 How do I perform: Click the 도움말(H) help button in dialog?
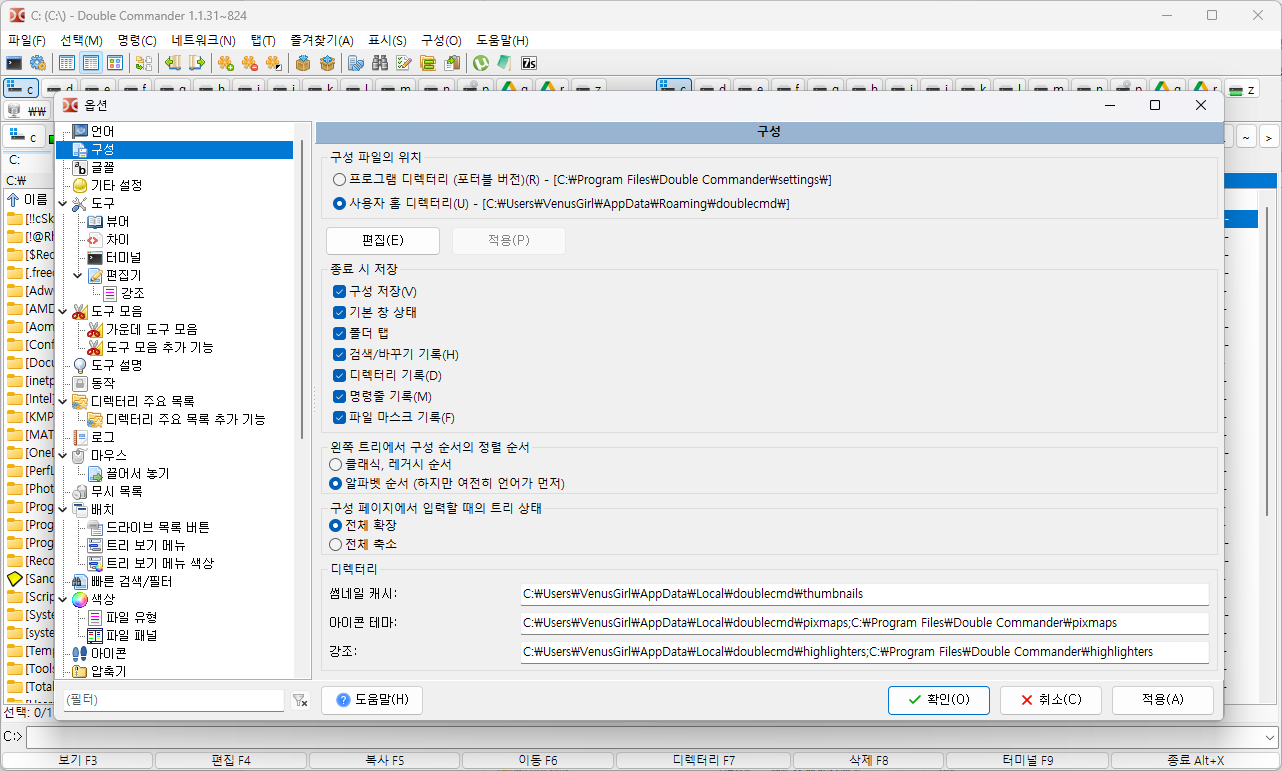tap(372, 700)
